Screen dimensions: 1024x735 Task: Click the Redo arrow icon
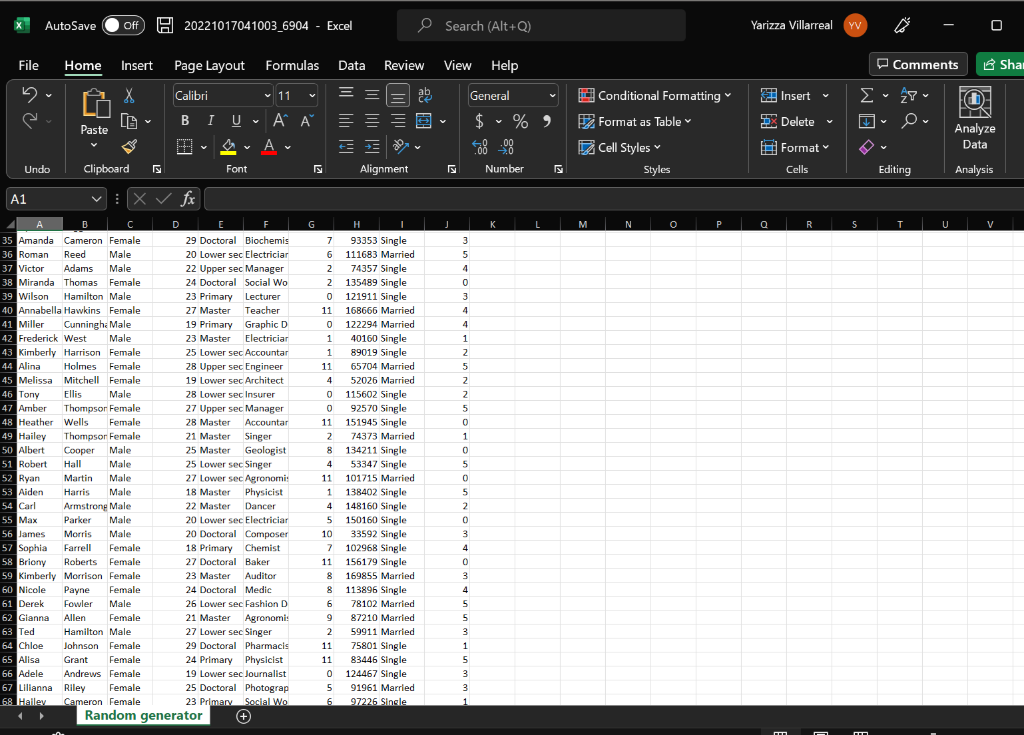(x=30, y=121)
